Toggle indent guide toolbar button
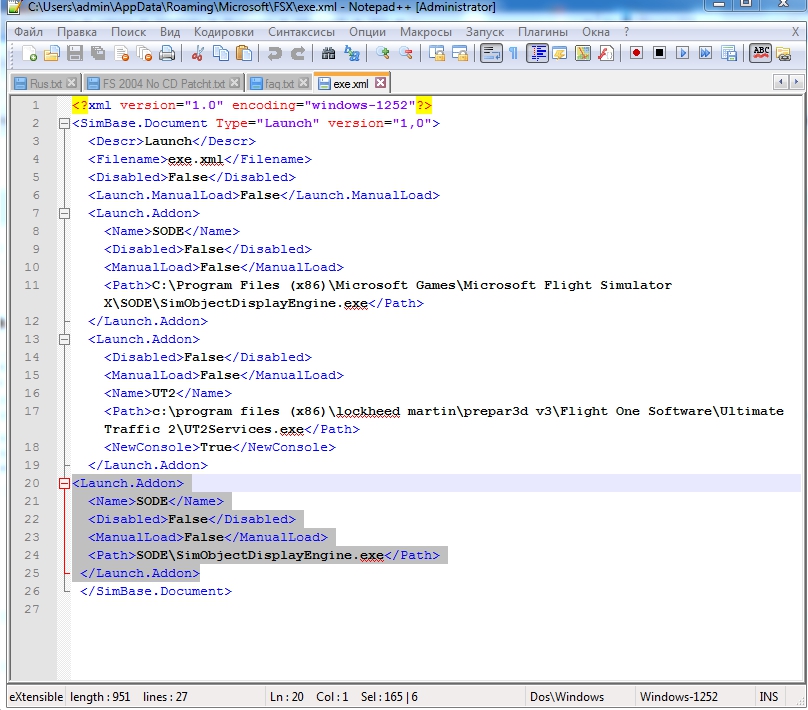This screenshot has height=710, width=808. (537, 53)
